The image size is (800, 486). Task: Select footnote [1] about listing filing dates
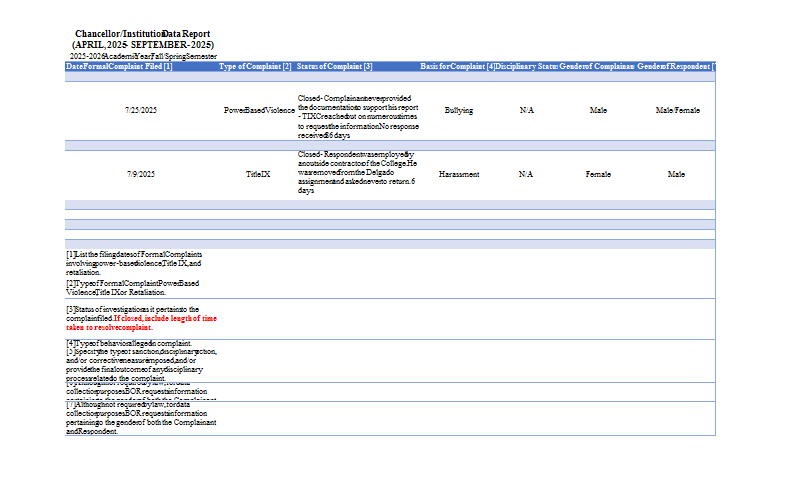(133, 263)
